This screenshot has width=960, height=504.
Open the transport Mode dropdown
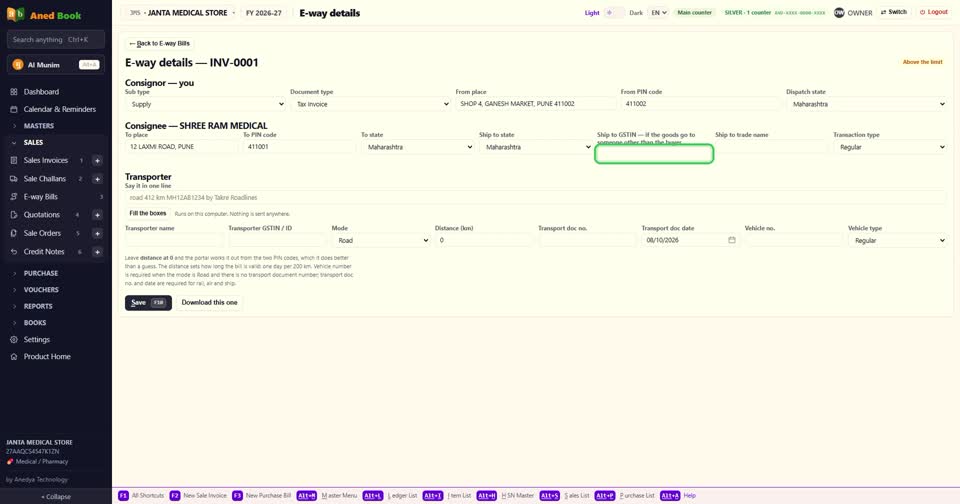[x=381, y=241]
